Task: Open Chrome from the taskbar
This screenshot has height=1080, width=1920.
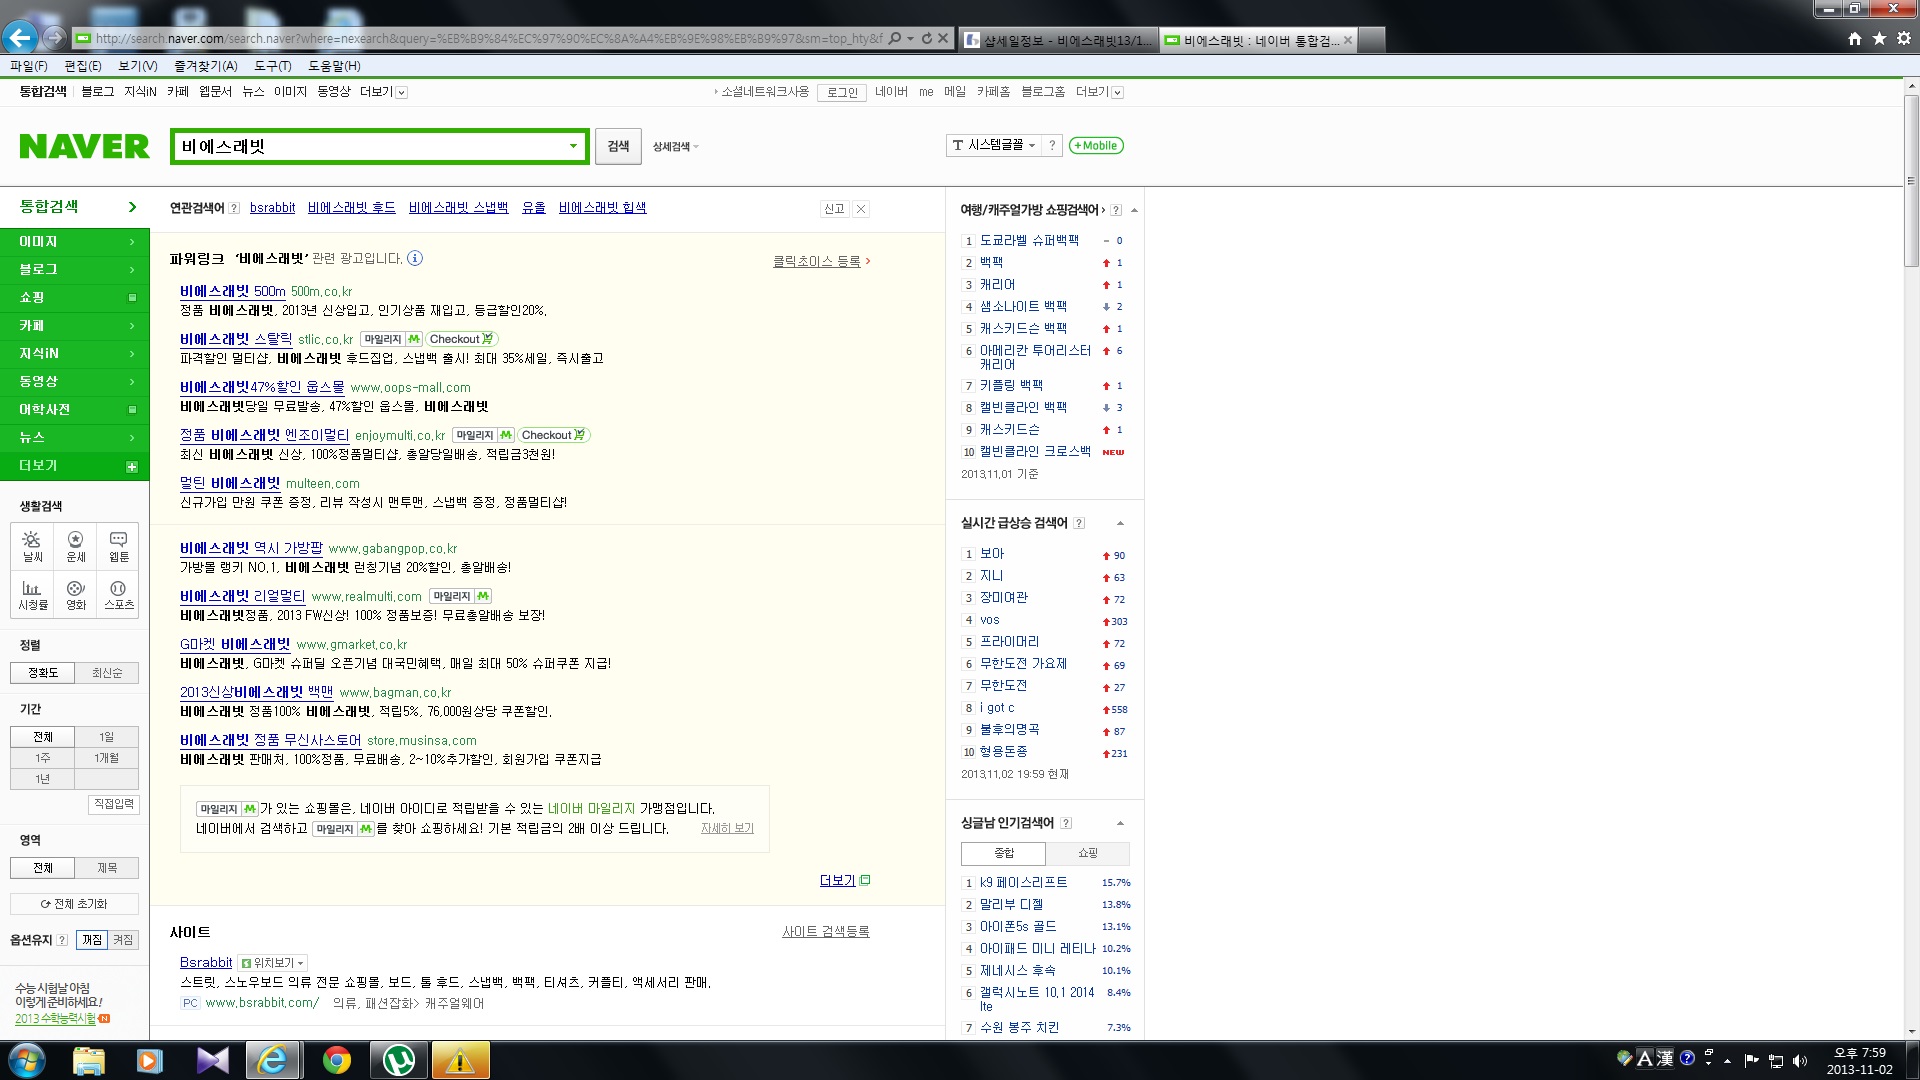Action: [337, 1060]
